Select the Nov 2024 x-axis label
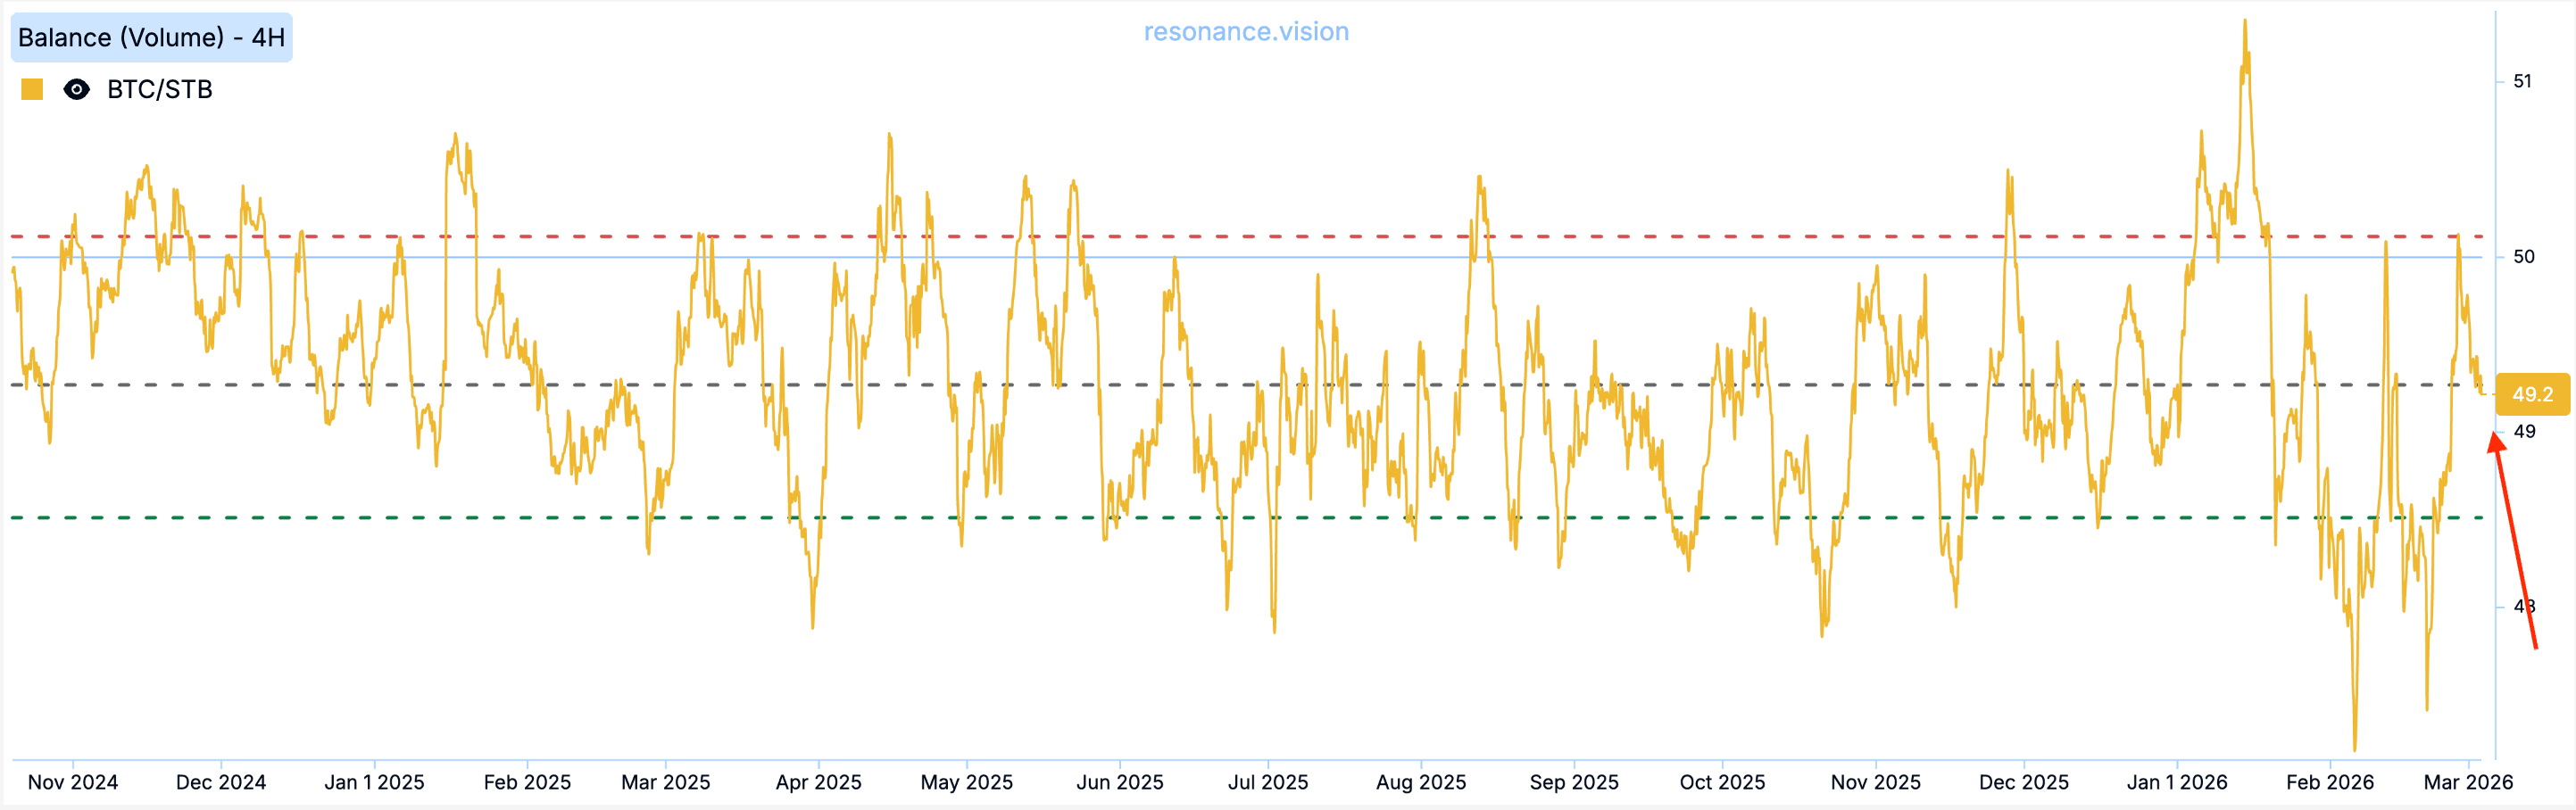Screen dimensions: 2576x810 73,782
